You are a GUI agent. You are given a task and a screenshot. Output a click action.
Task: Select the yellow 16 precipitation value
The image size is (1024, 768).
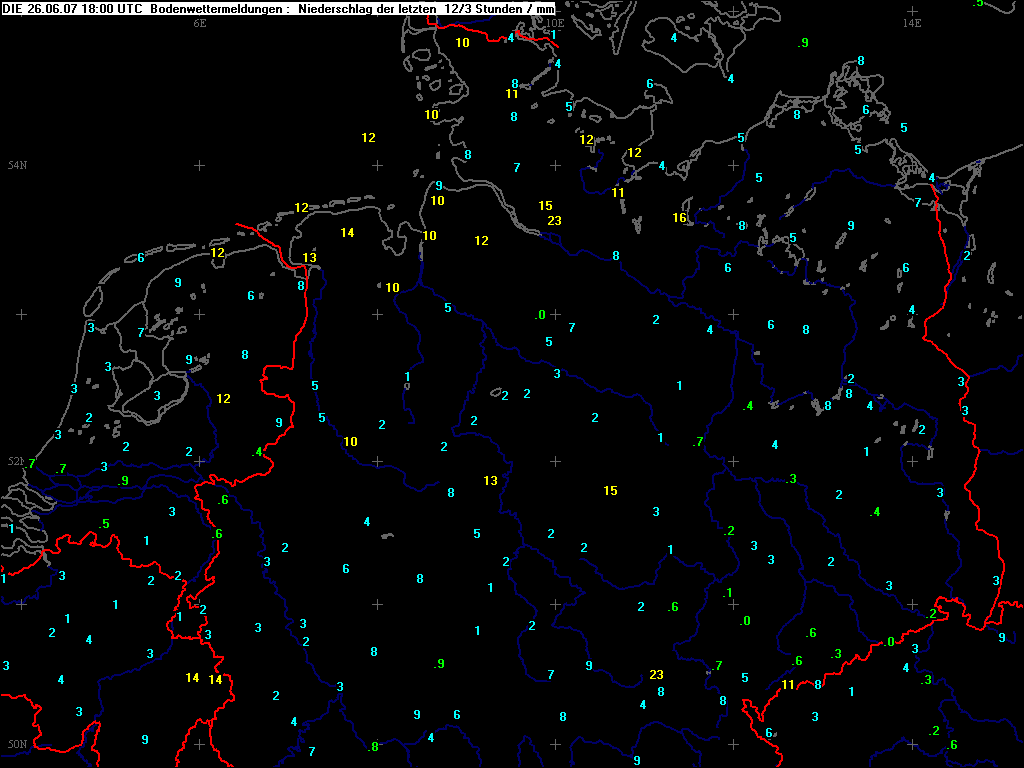pyautogui.click(x=680, y=218)
